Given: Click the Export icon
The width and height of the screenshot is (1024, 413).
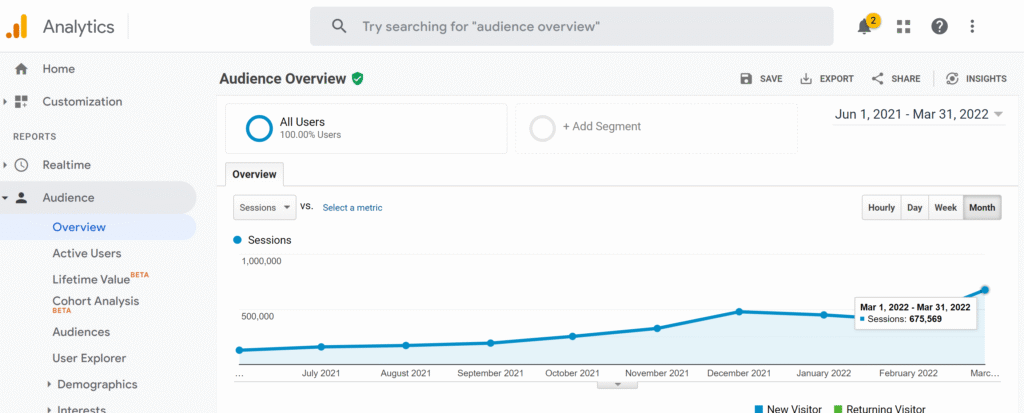Looking at the screenshot, I should click(x=806, y=79).
